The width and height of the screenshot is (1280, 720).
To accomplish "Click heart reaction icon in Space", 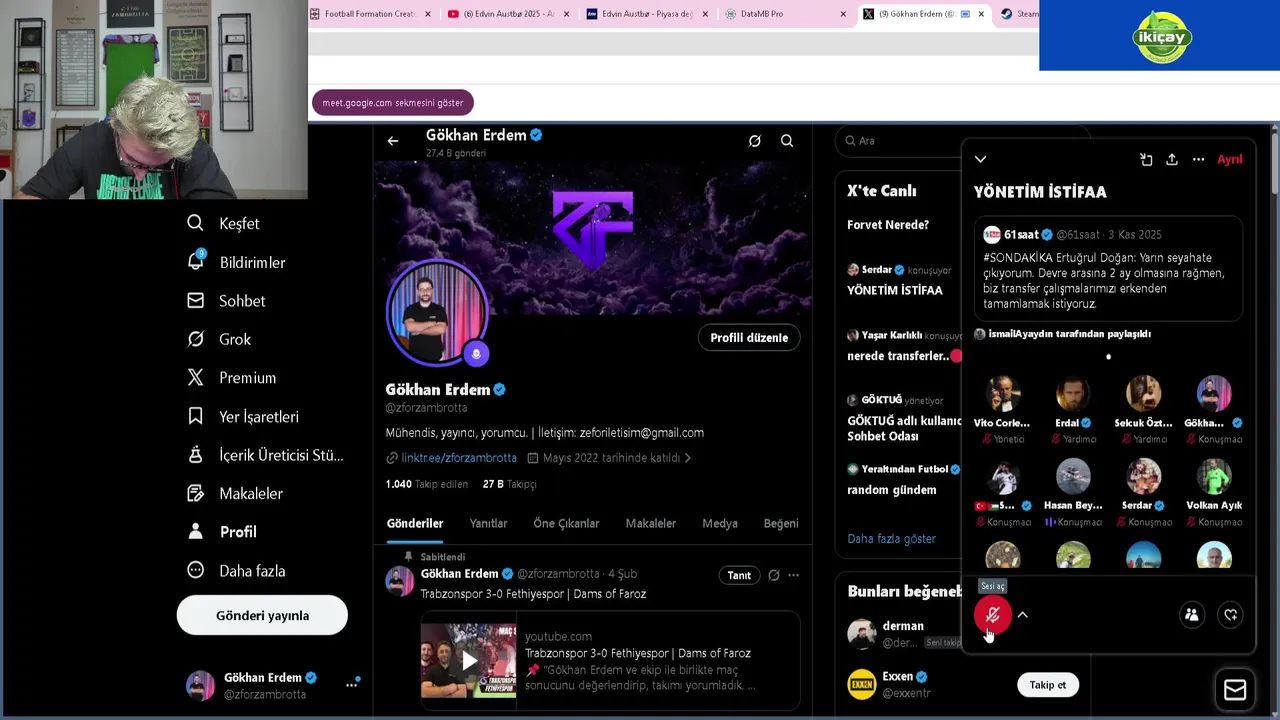I will point(1231,615).
